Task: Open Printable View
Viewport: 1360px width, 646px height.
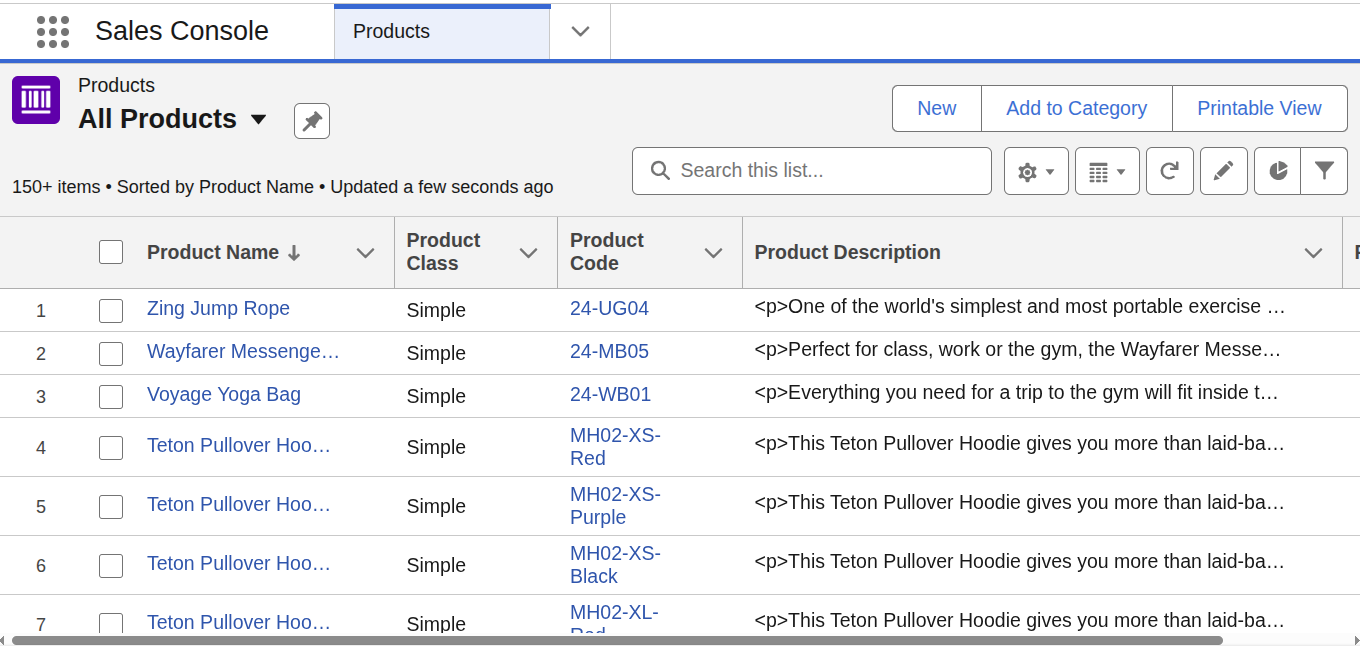Action: [1259, 108]
